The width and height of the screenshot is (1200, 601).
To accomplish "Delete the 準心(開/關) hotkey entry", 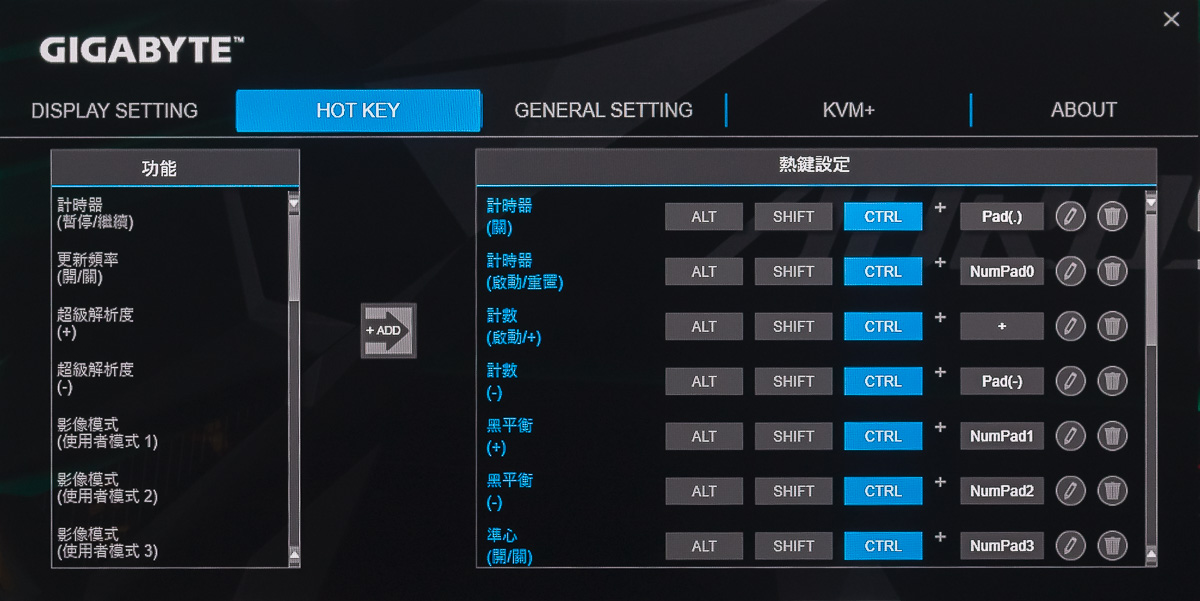I will (1112, 546).
